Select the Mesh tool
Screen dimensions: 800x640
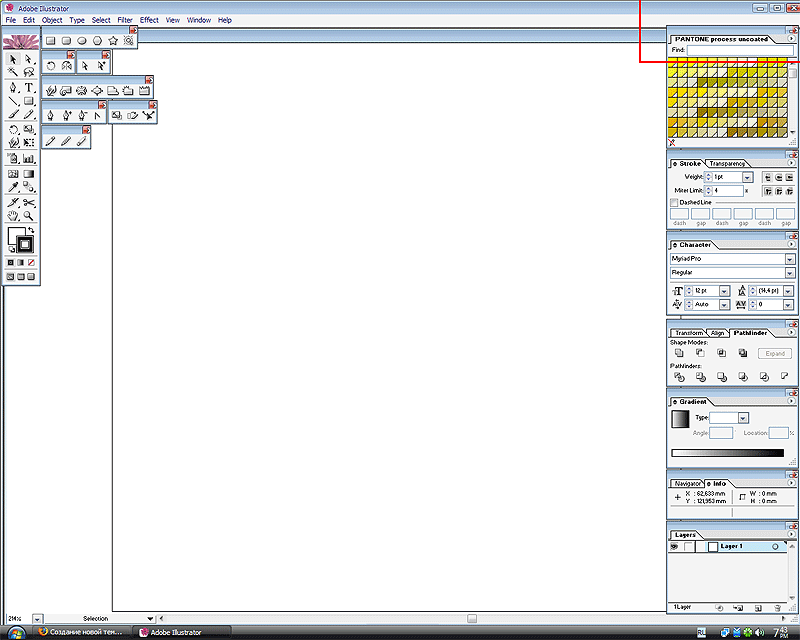(x=13, y=174)
